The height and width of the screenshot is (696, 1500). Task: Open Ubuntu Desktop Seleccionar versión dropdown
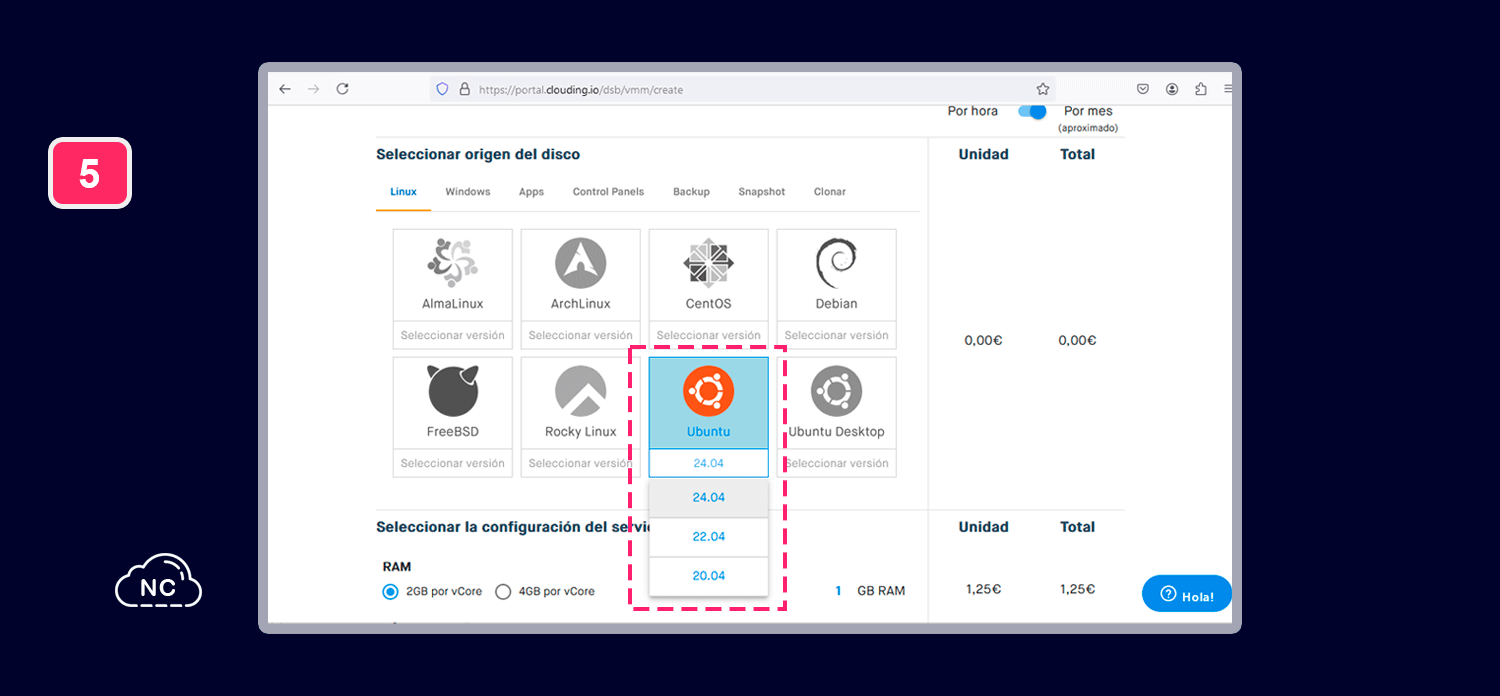(836, 463)
